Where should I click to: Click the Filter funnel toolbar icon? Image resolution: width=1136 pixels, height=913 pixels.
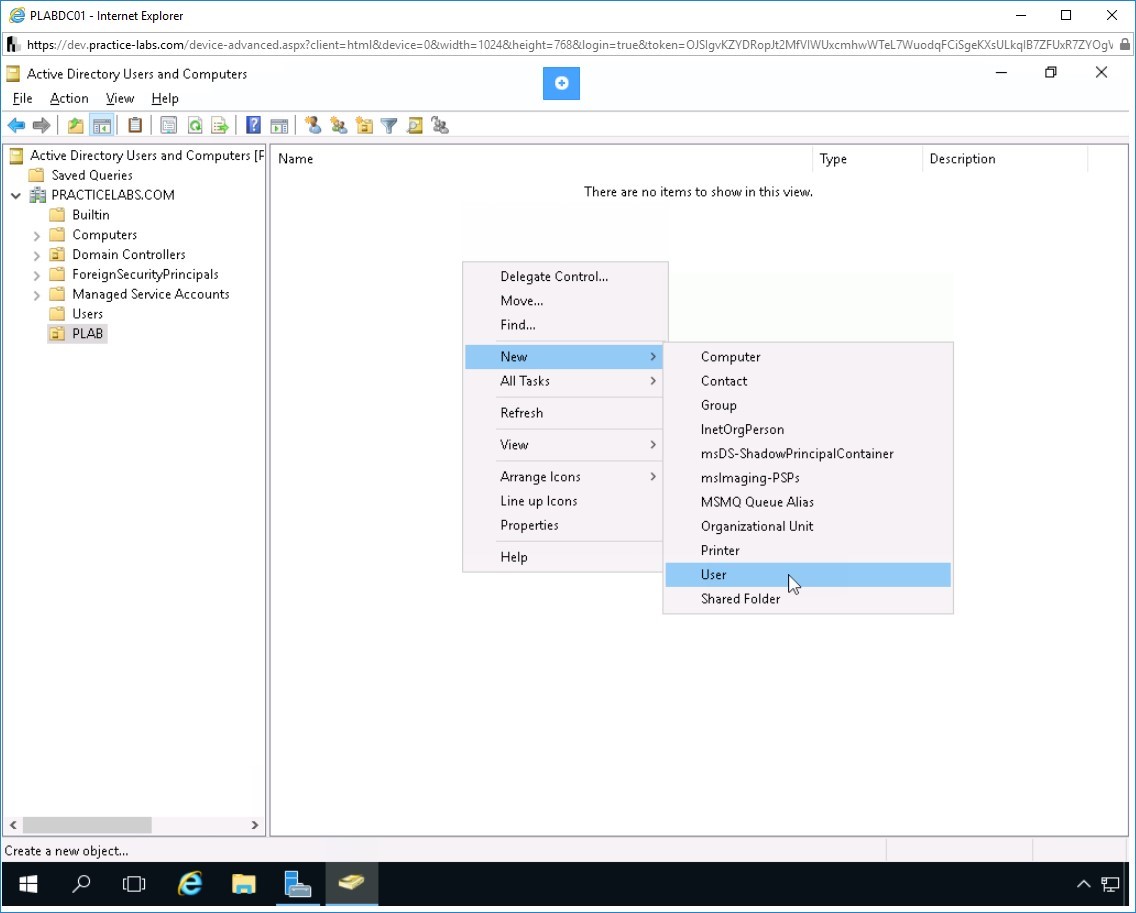tap(389, 125)
